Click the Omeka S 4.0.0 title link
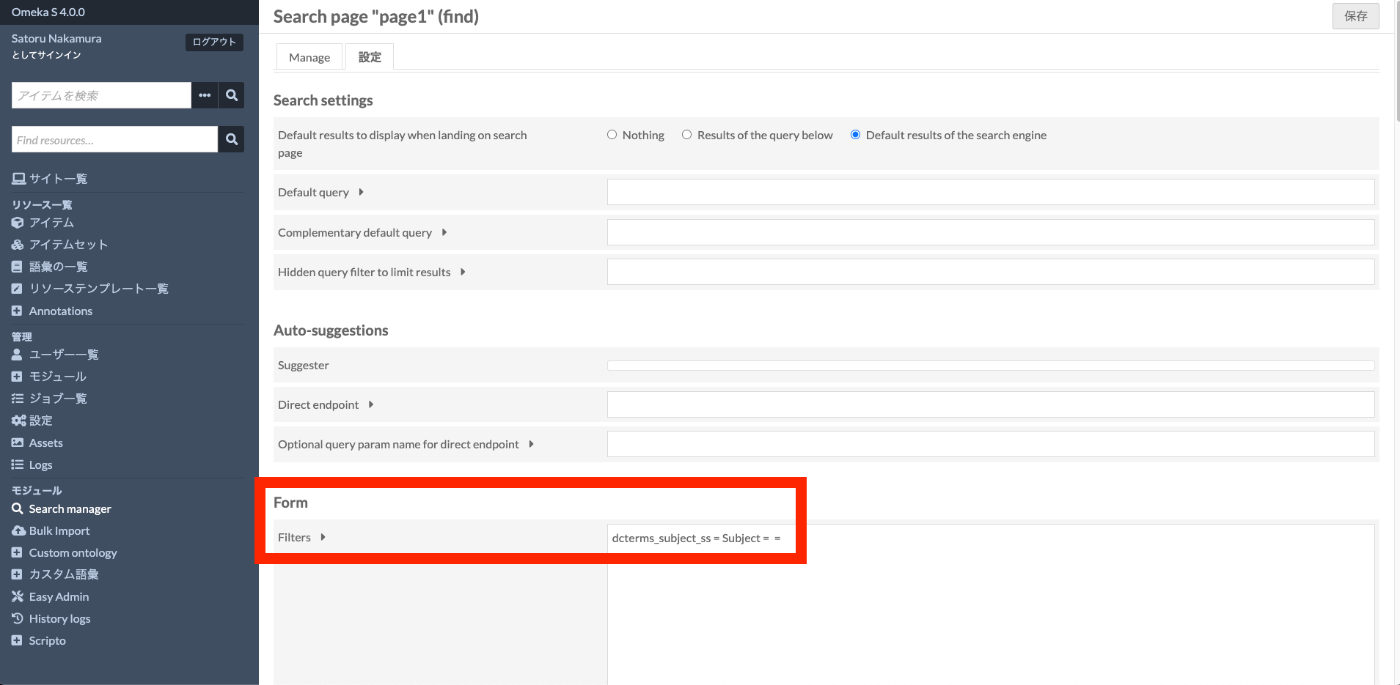This screenshot has width=1400, height=685. click(x=48, y=12)
